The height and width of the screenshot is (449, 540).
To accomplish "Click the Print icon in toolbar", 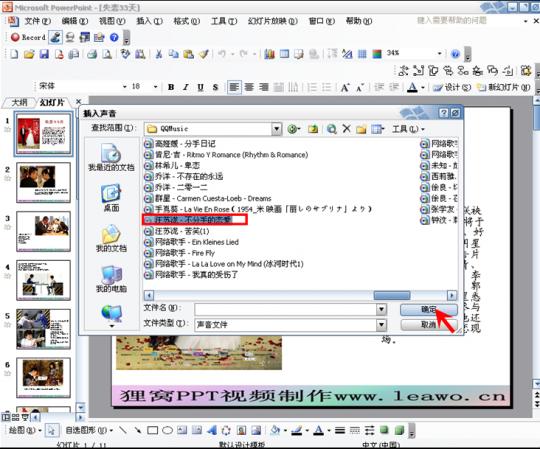I will (x=92, y=54).
